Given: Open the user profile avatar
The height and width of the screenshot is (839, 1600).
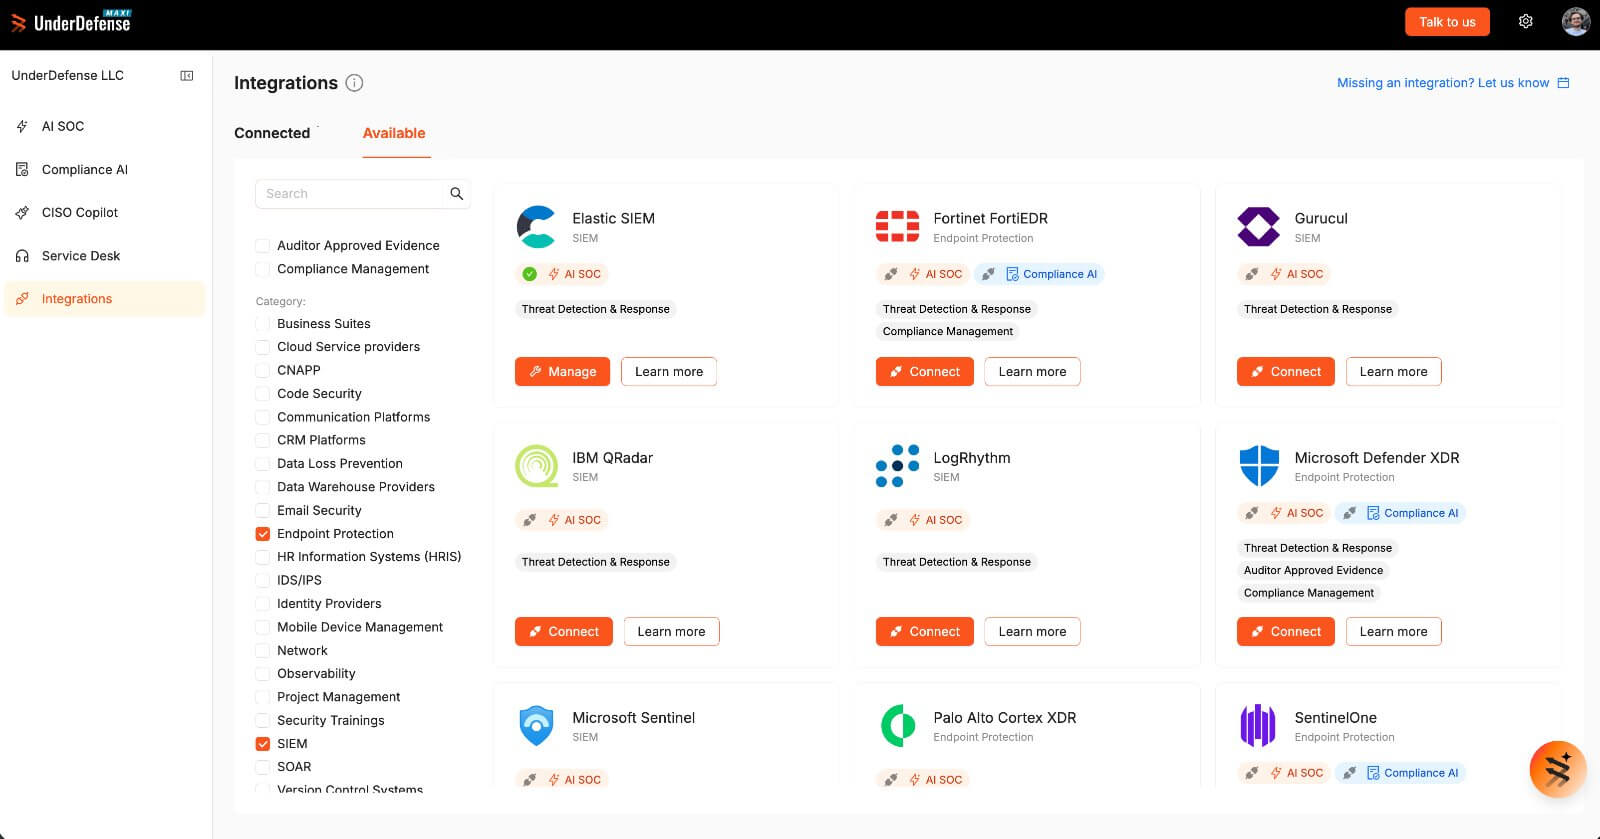Looking at the screenshot, I should point(1576,21).
